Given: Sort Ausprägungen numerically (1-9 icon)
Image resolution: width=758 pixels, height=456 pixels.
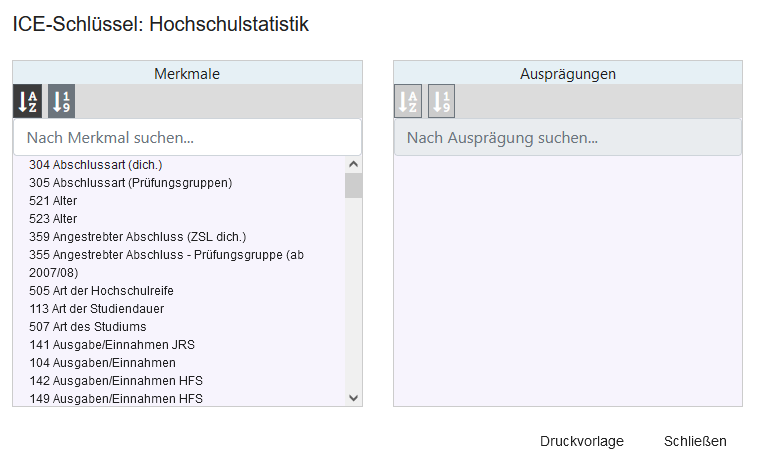Looking at the screenshot, I should coord(441,101).
